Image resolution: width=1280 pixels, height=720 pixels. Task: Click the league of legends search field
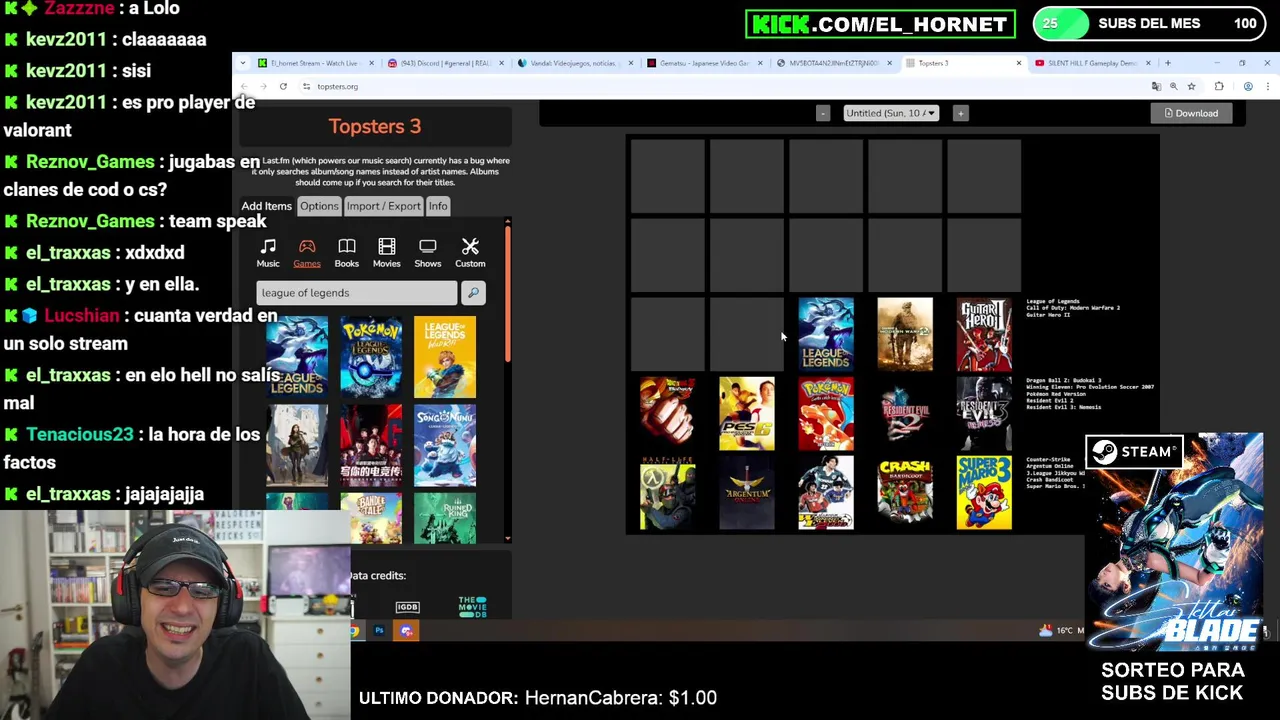coord(356,293)
